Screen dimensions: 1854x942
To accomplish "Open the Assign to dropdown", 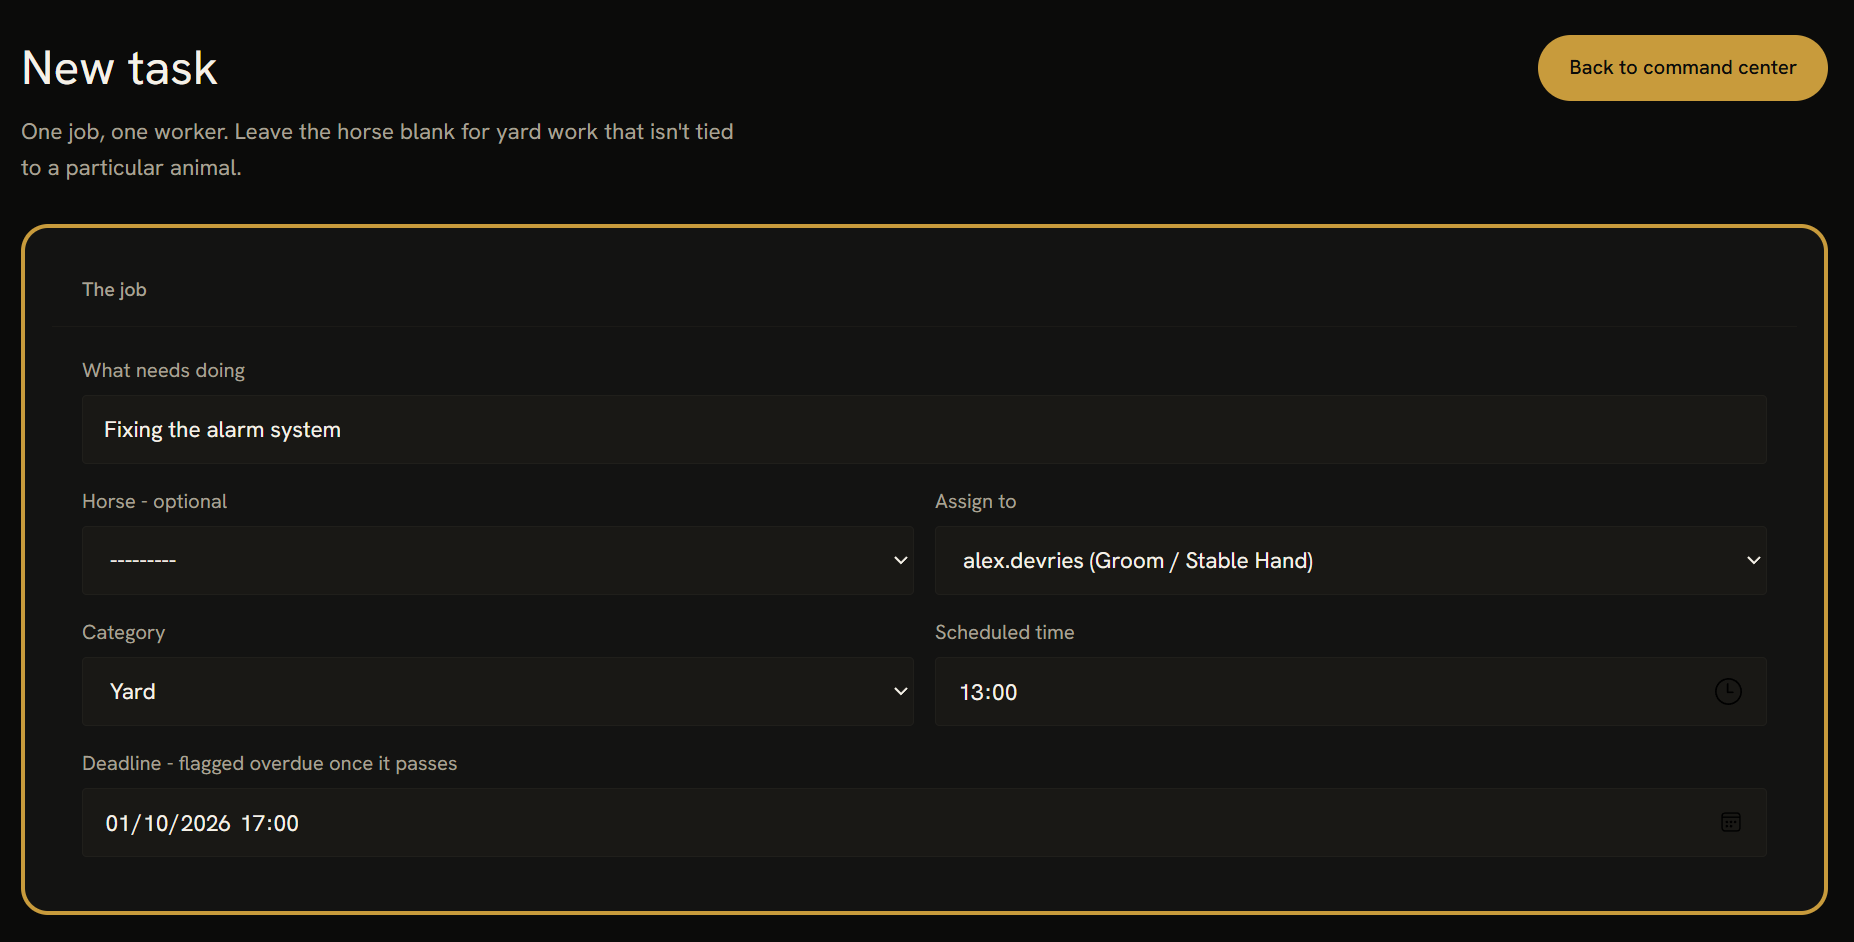I will click(1351, 560).
